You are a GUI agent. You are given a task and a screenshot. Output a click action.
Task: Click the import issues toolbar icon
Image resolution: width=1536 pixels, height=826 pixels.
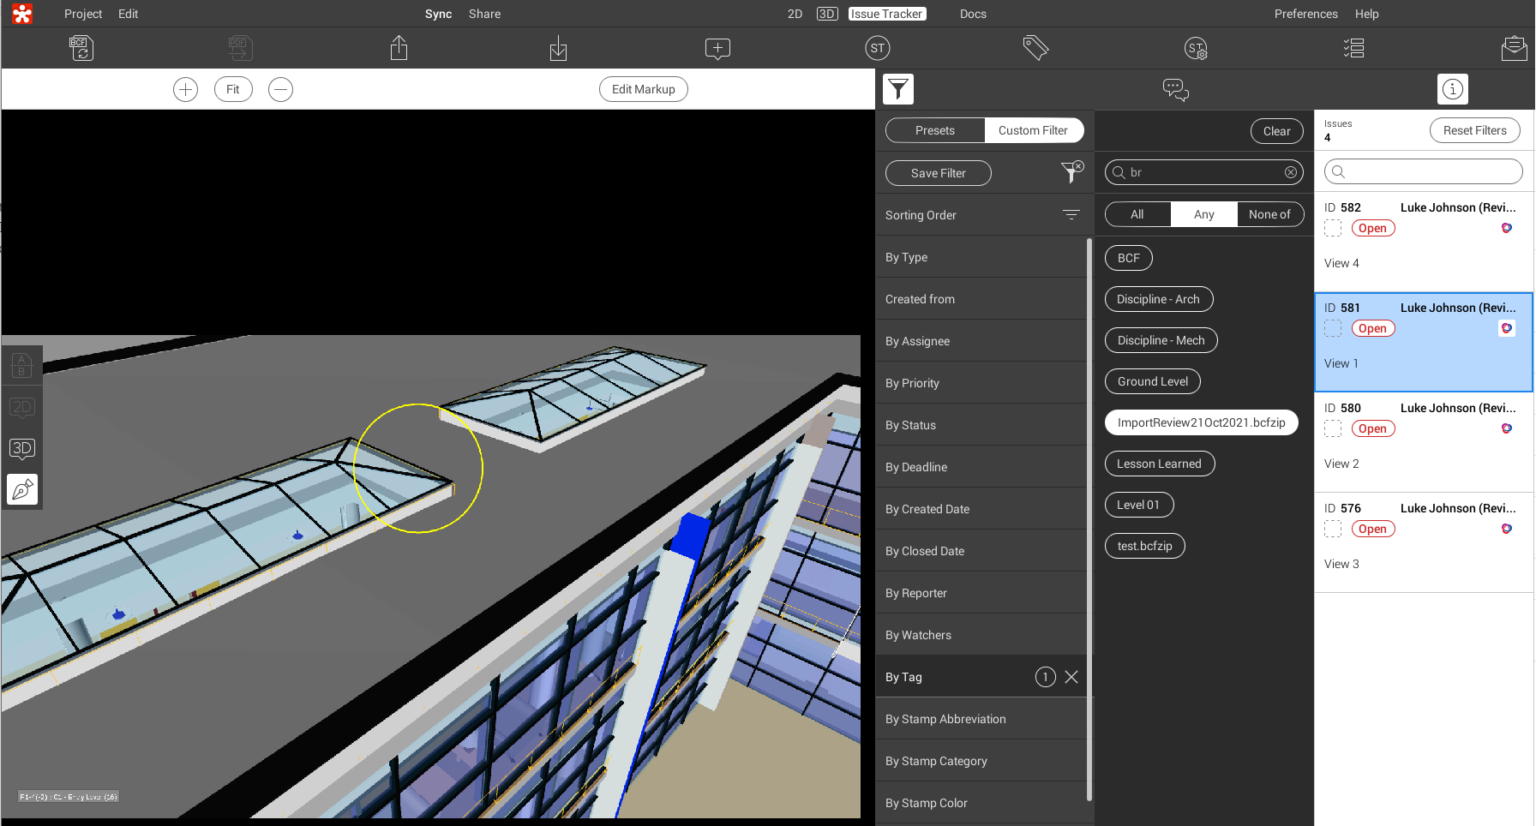point(558,47)
